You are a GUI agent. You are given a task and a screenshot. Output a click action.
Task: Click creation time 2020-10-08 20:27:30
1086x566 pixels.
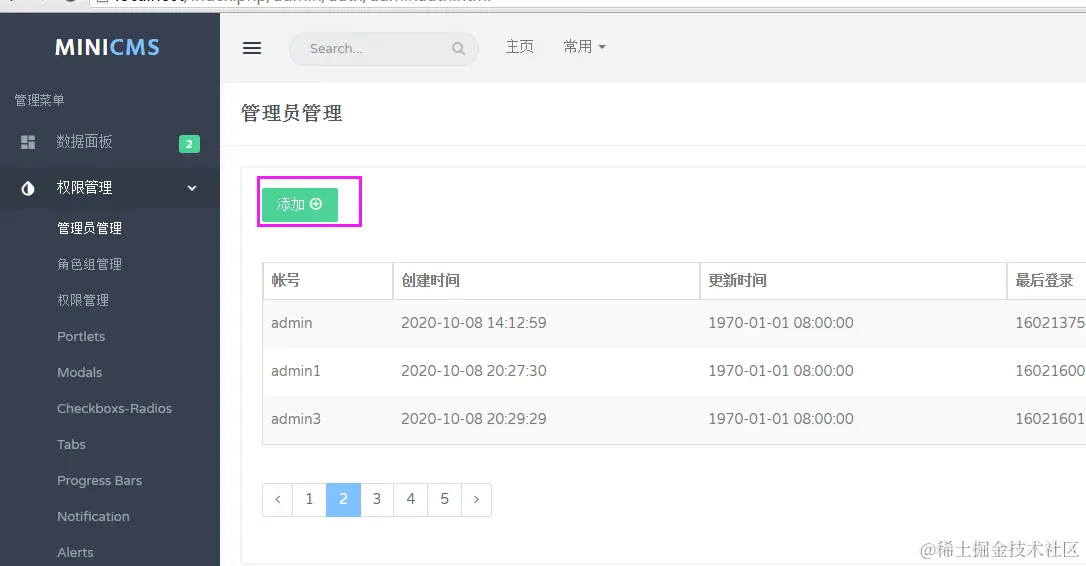(474, 371)
